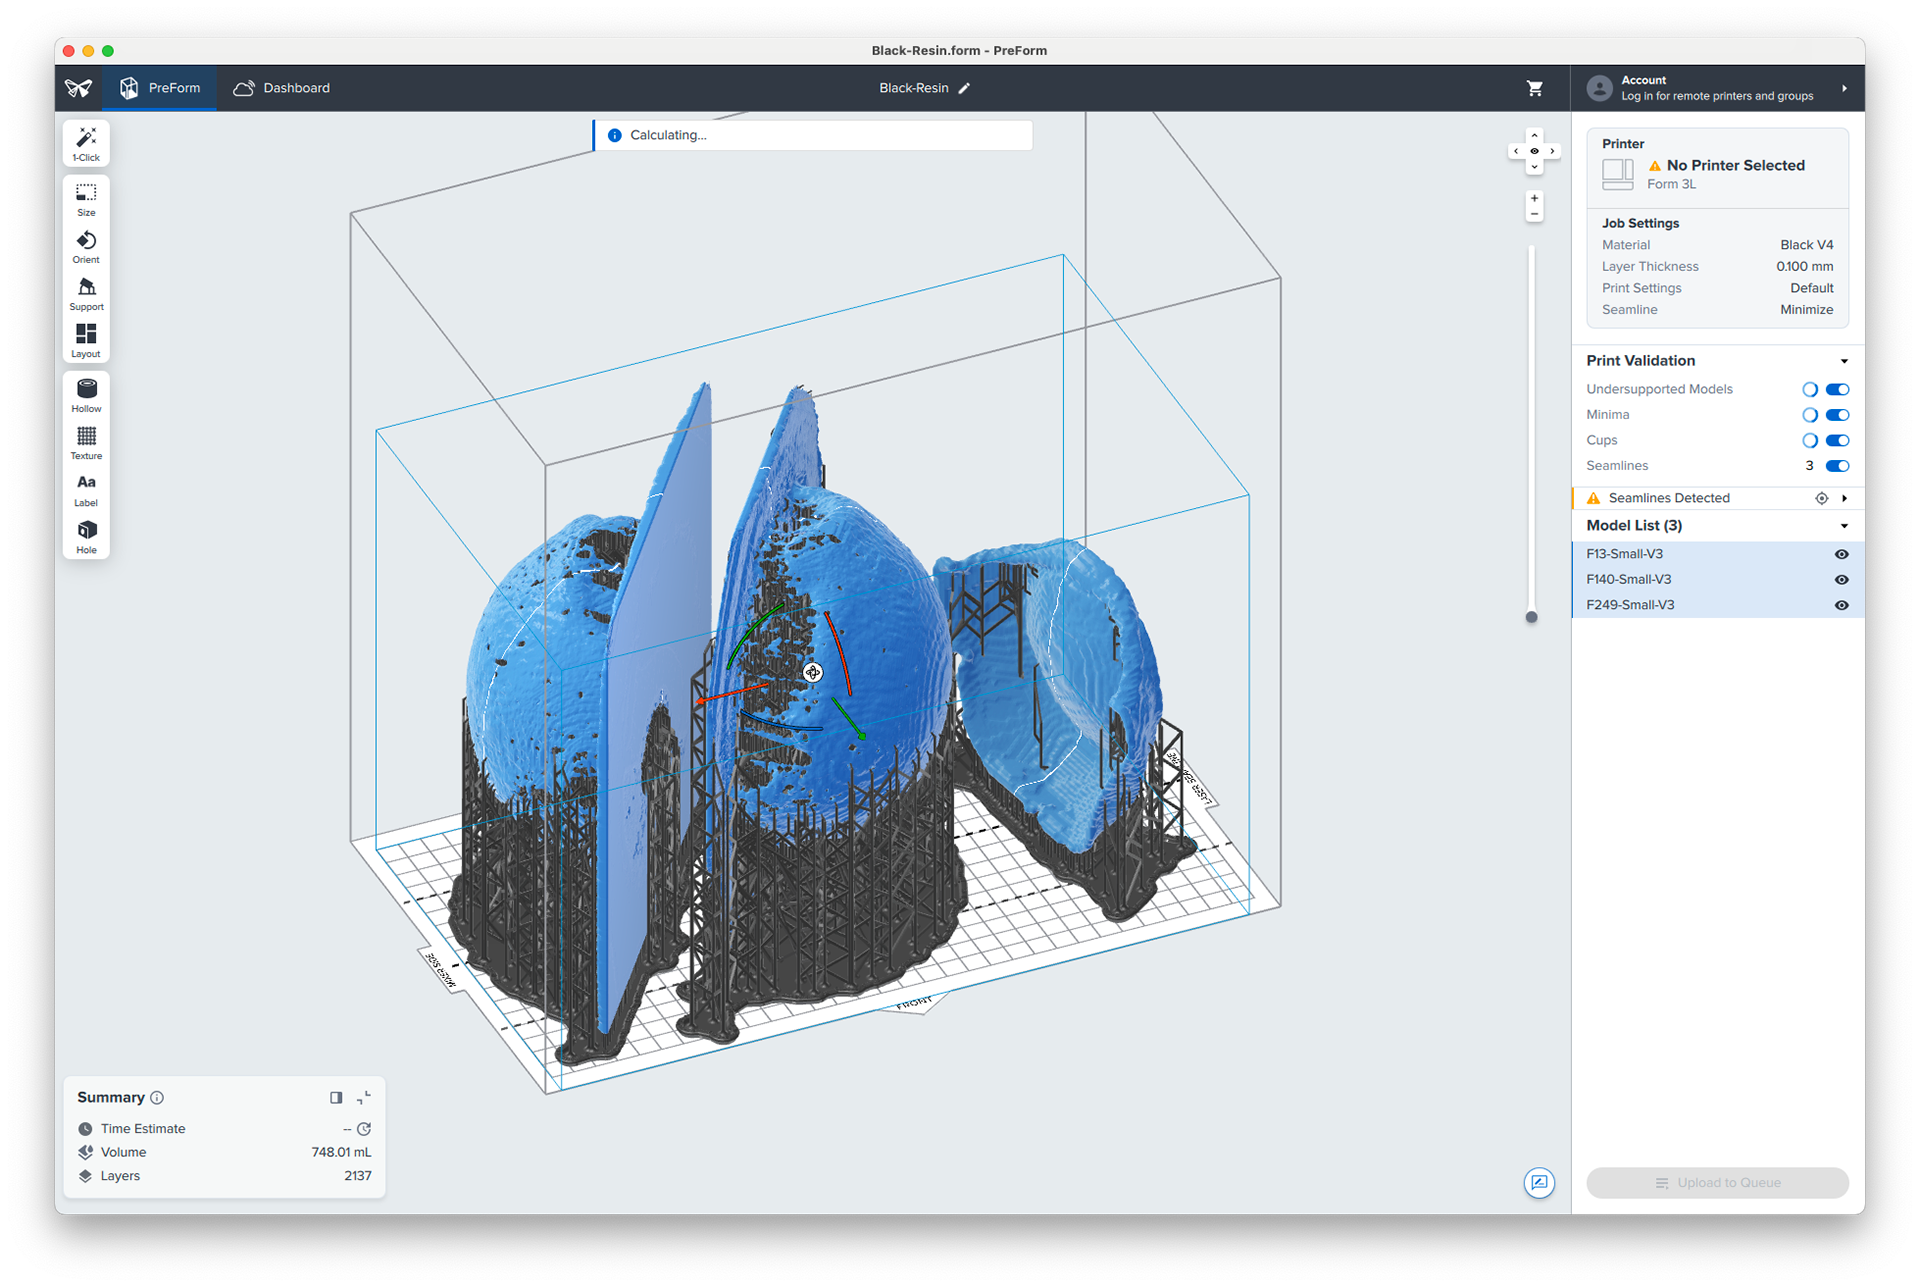Dock the Summary panel to the side

pos(336,1098)
